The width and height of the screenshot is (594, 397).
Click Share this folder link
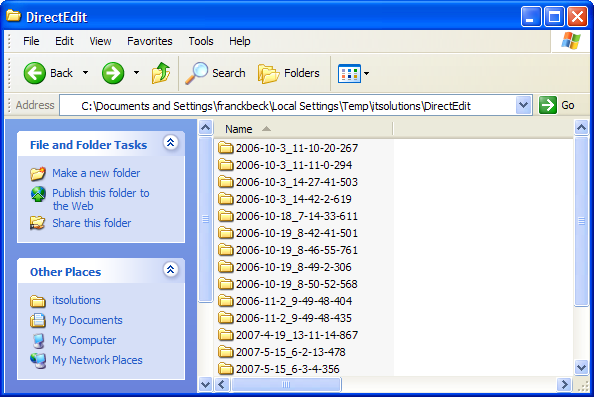click(92, 223)
